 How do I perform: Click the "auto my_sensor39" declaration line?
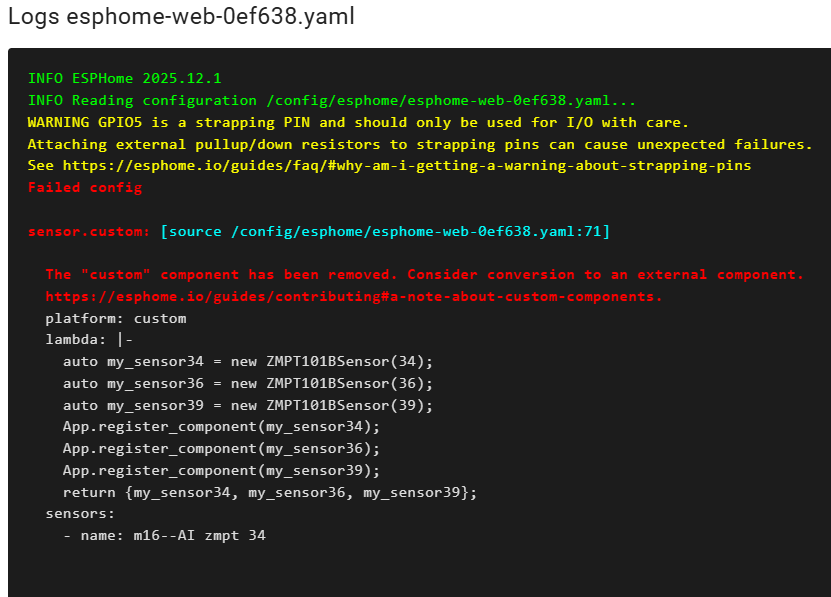(x=248, y=406)
